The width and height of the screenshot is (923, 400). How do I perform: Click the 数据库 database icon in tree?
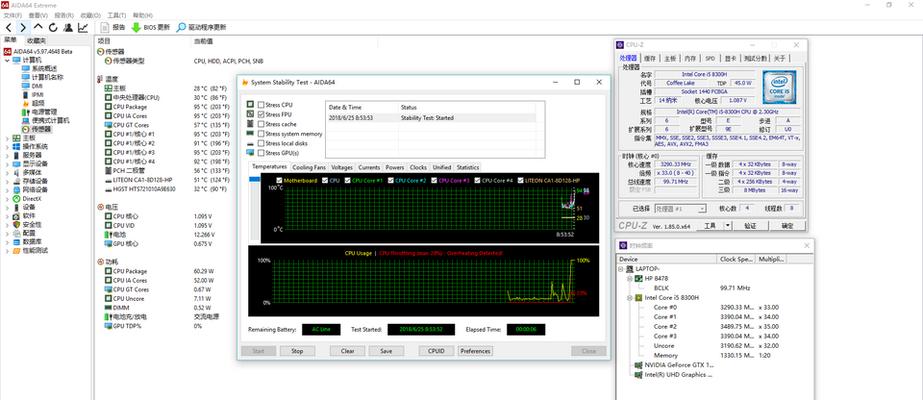[16, 242]
